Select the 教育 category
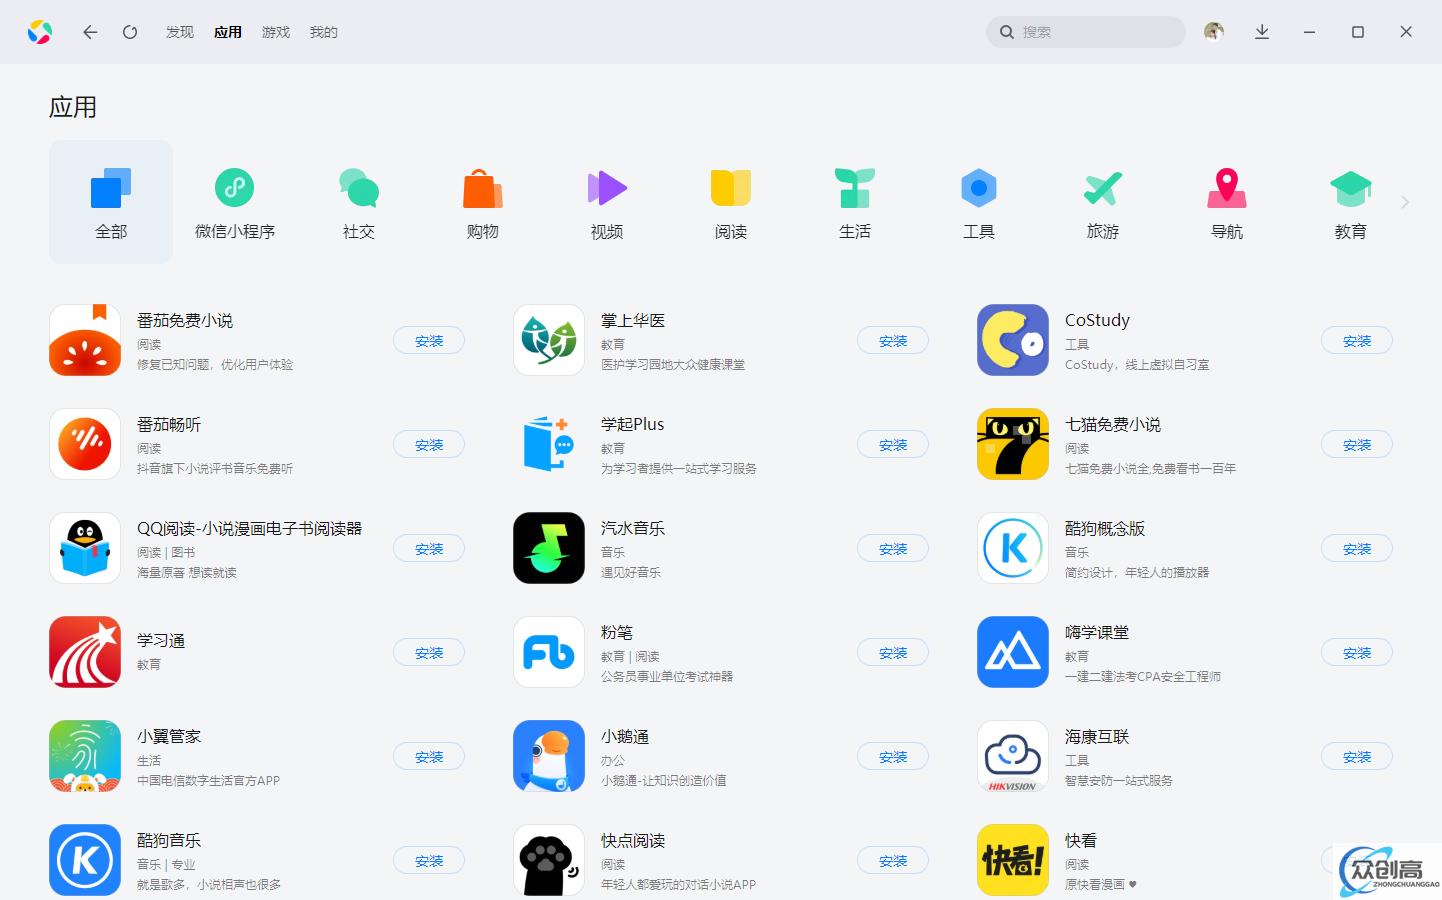Image resolution: width=1442 pixels, height=900 pixels. coord(1351,202)
